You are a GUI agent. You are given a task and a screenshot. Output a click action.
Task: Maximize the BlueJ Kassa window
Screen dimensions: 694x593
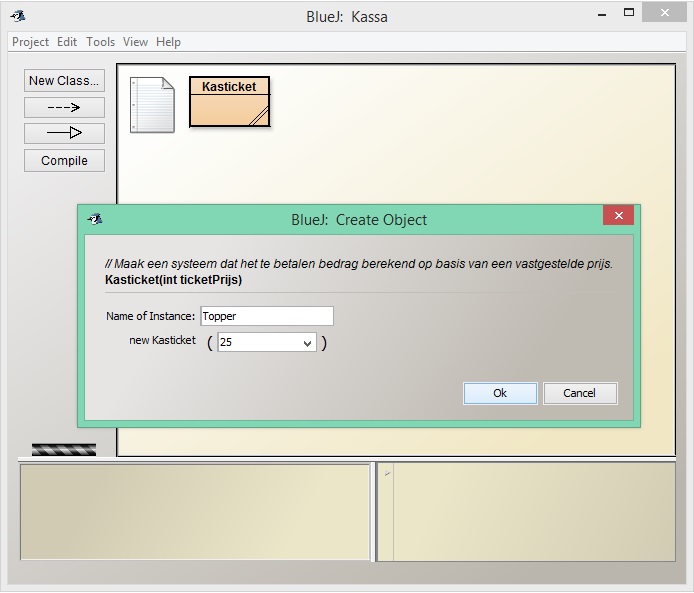tap(628, 13)
